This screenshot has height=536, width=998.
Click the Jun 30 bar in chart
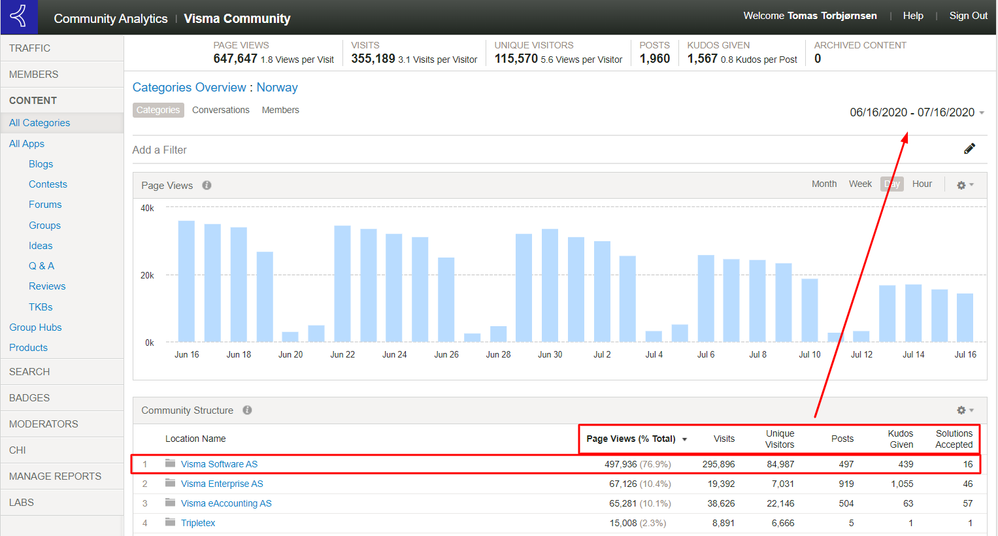point(550,285)
